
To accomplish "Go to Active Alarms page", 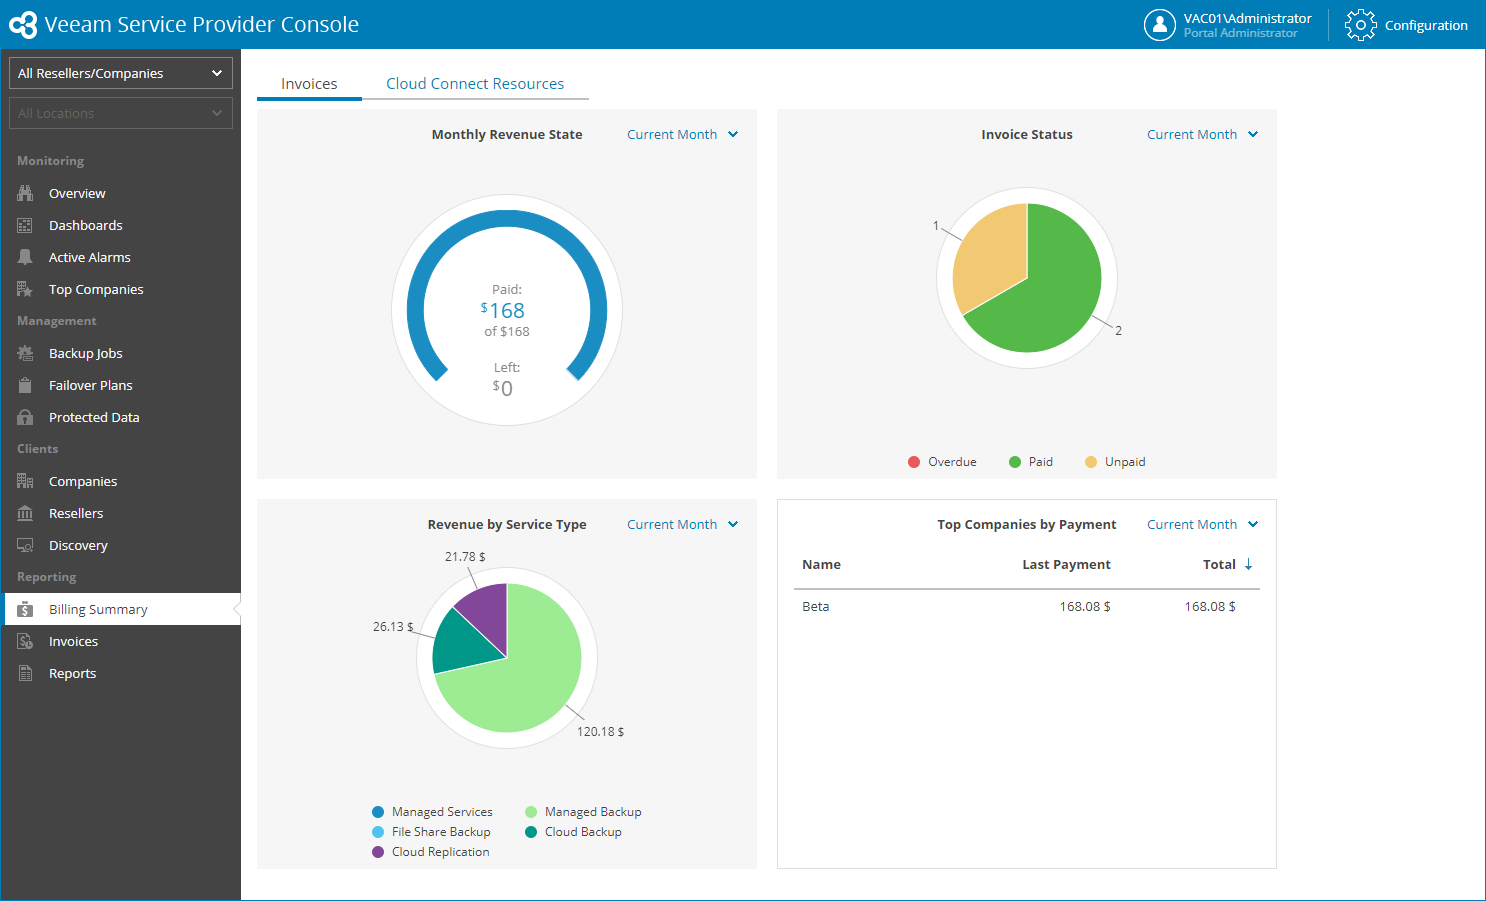I will tap(121, 257).
